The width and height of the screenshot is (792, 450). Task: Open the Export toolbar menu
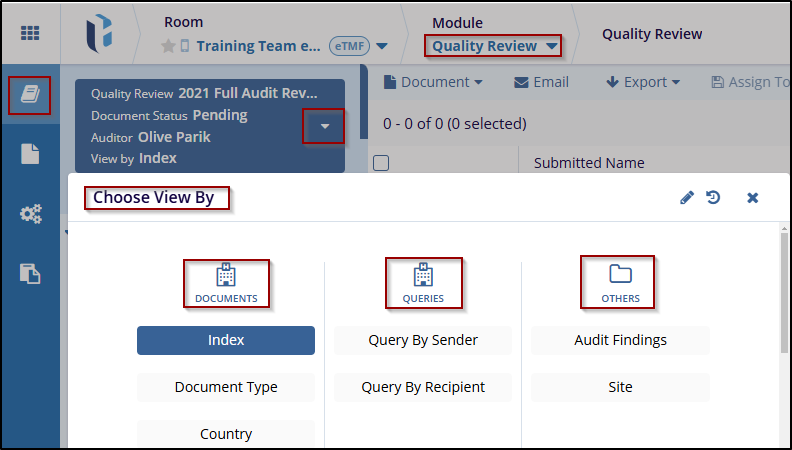[x=643, y=82]
